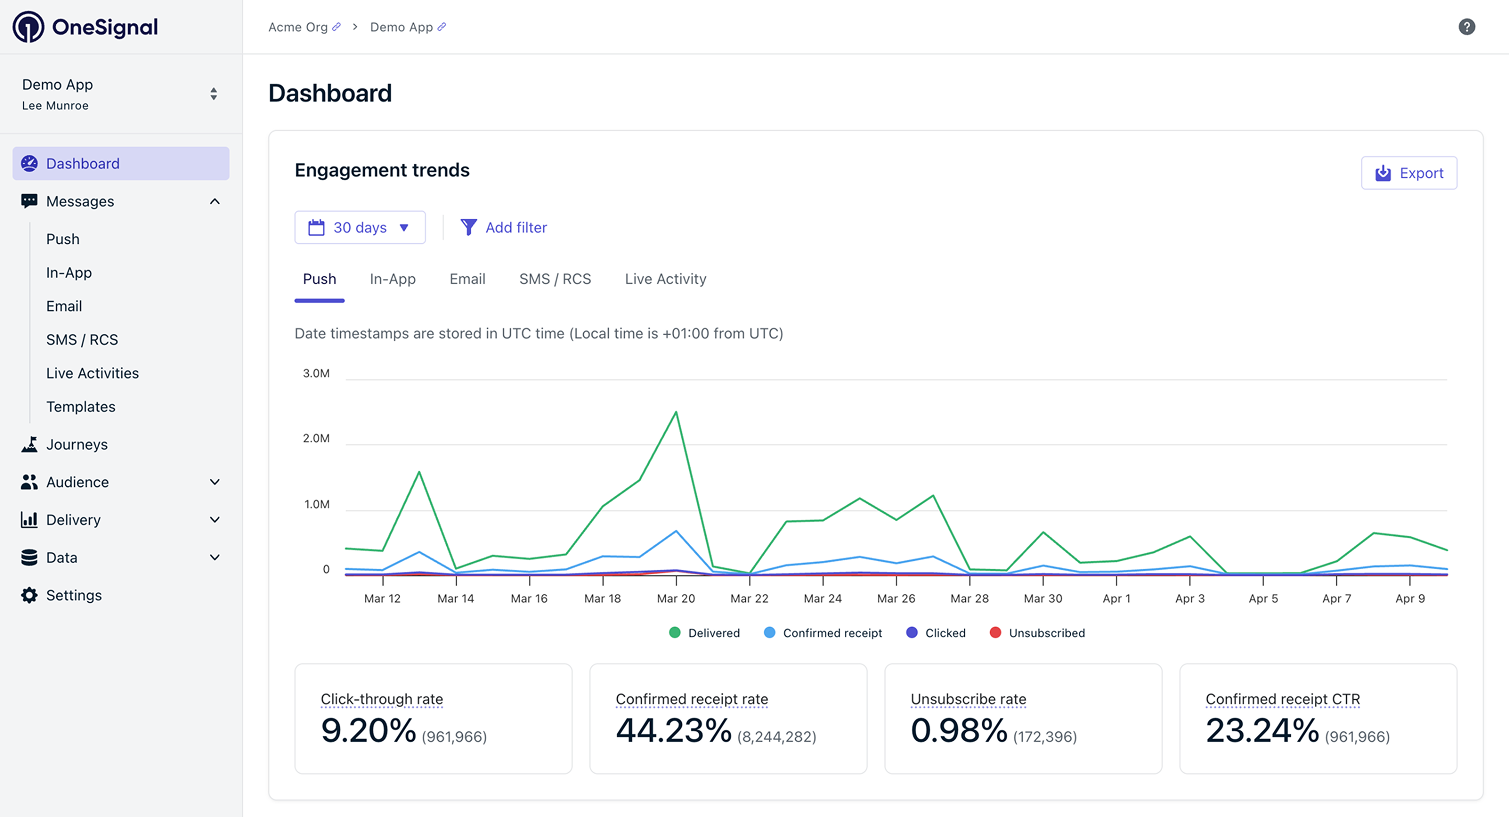Viewport: 1509px width, 817px height.
Task: Select Dashboard in the sidebar
Action: coord(121,164)
